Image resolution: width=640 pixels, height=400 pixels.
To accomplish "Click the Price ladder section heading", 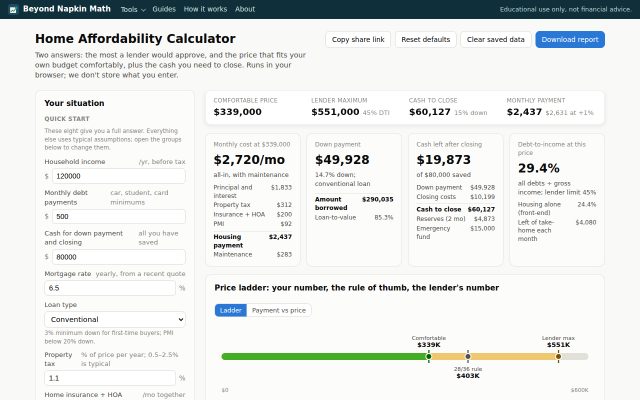I will tap(357, 288).
